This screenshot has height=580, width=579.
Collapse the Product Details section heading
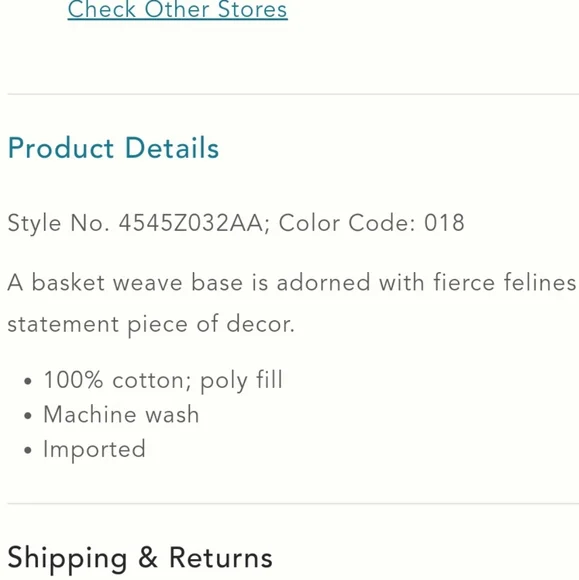click(113, 148)
